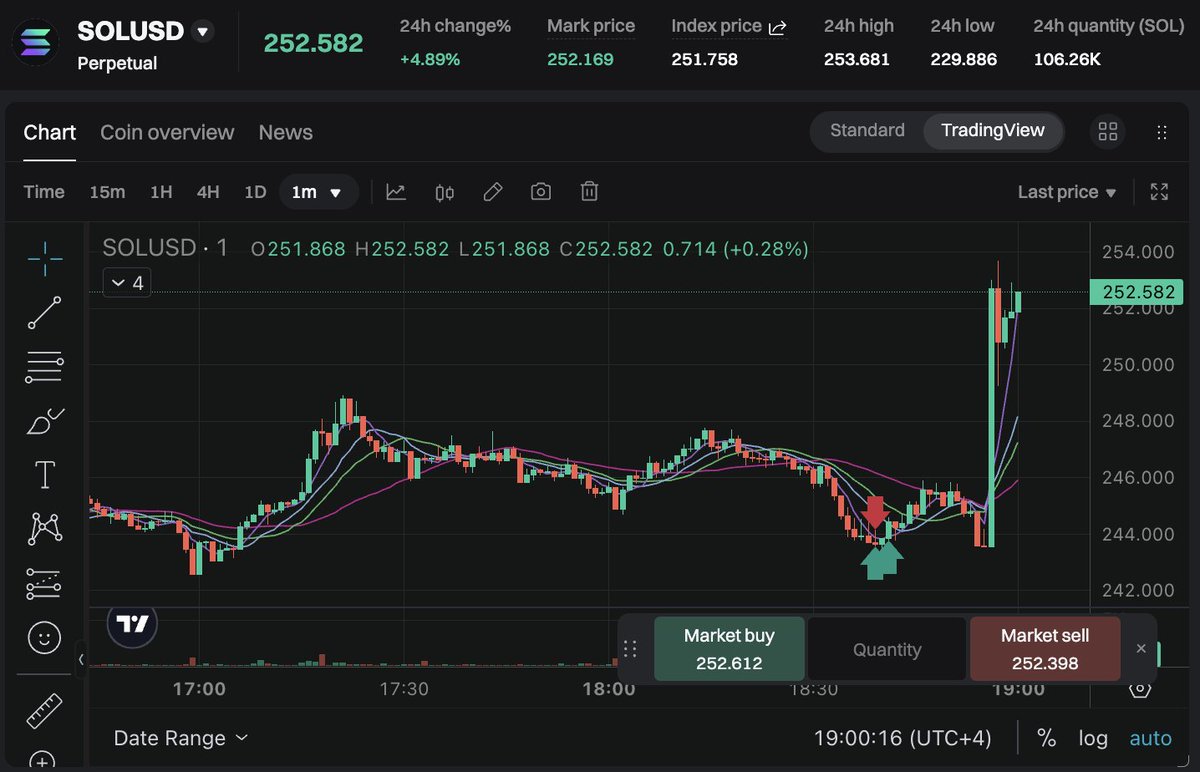Click the trash icon to remove drawings
The width and height of the screenshot is (1200, 772).
click(590, 191)
